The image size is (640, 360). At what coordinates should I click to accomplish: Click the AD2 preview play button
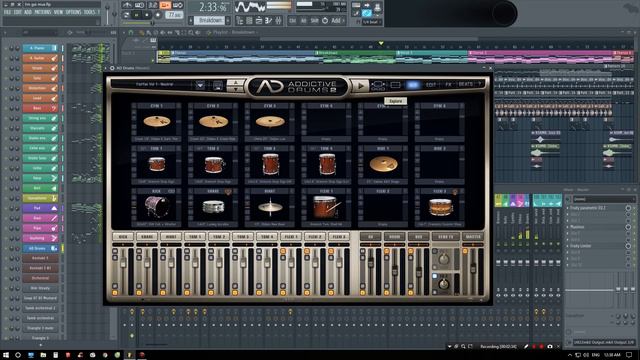(360, 86)
